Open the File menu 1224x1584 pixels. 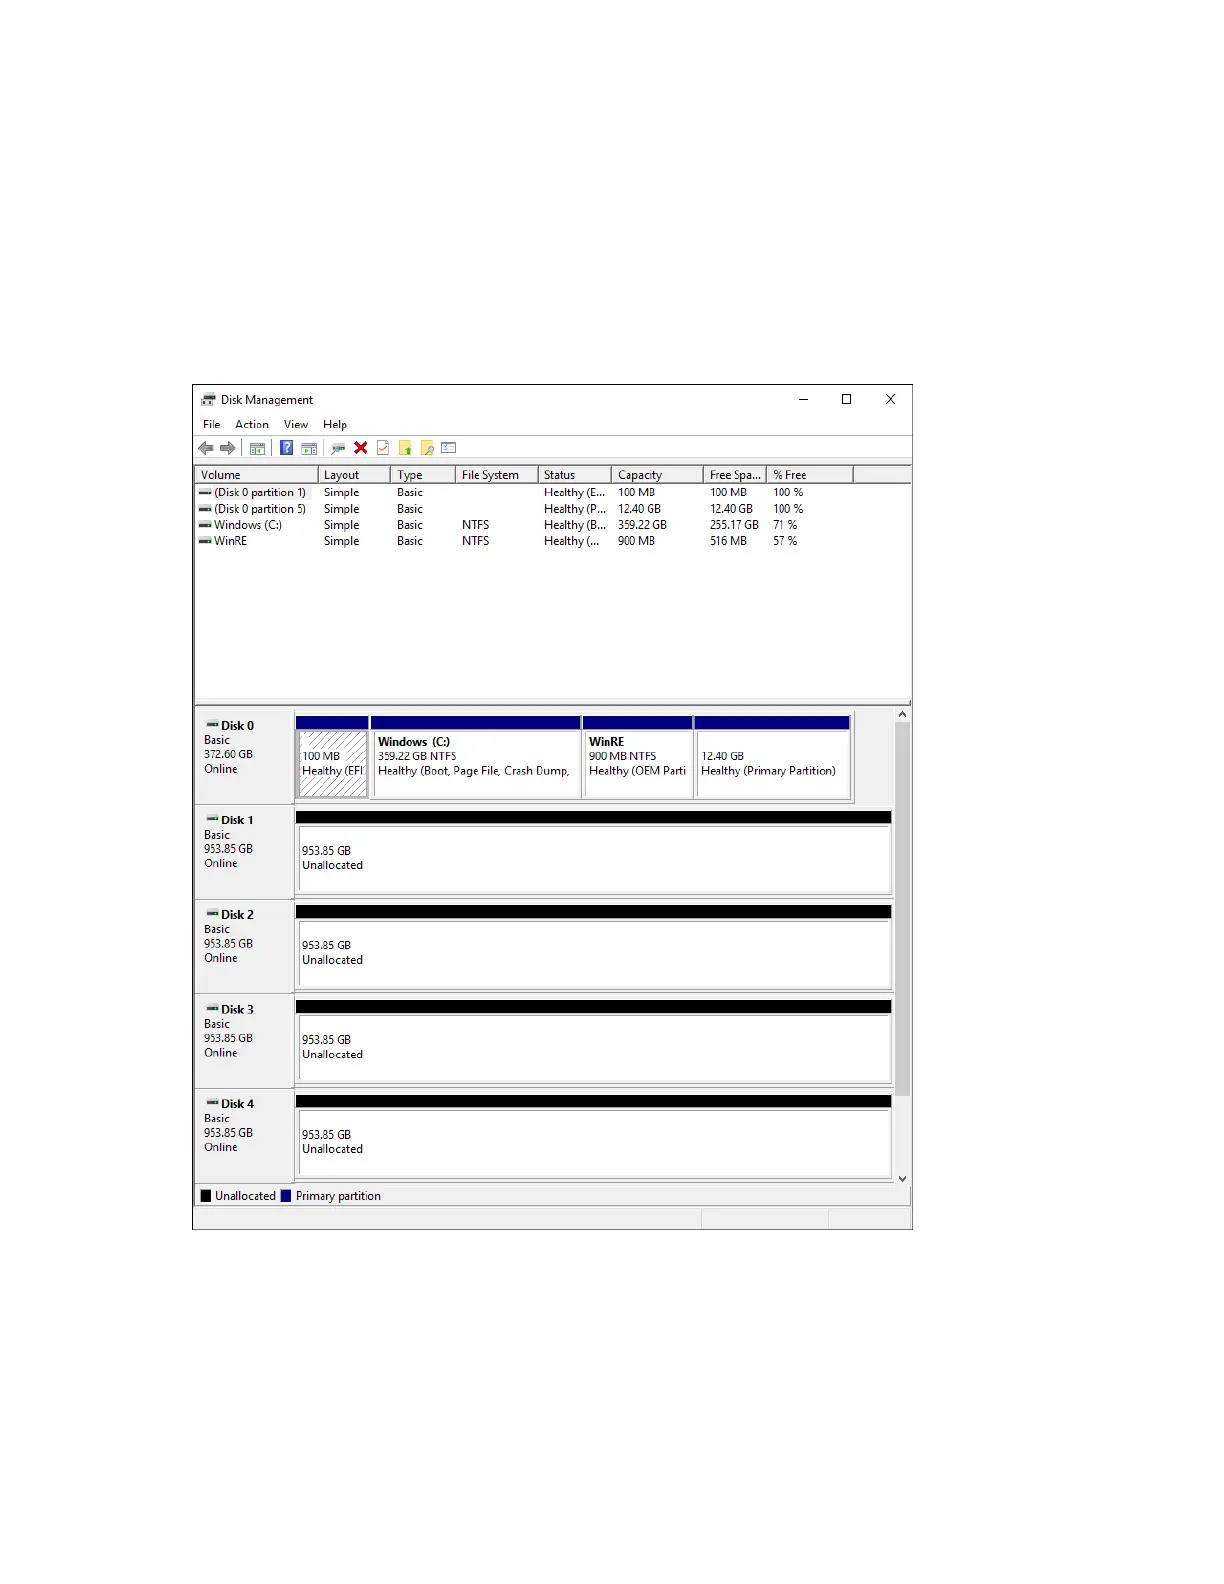click(212, 425)
